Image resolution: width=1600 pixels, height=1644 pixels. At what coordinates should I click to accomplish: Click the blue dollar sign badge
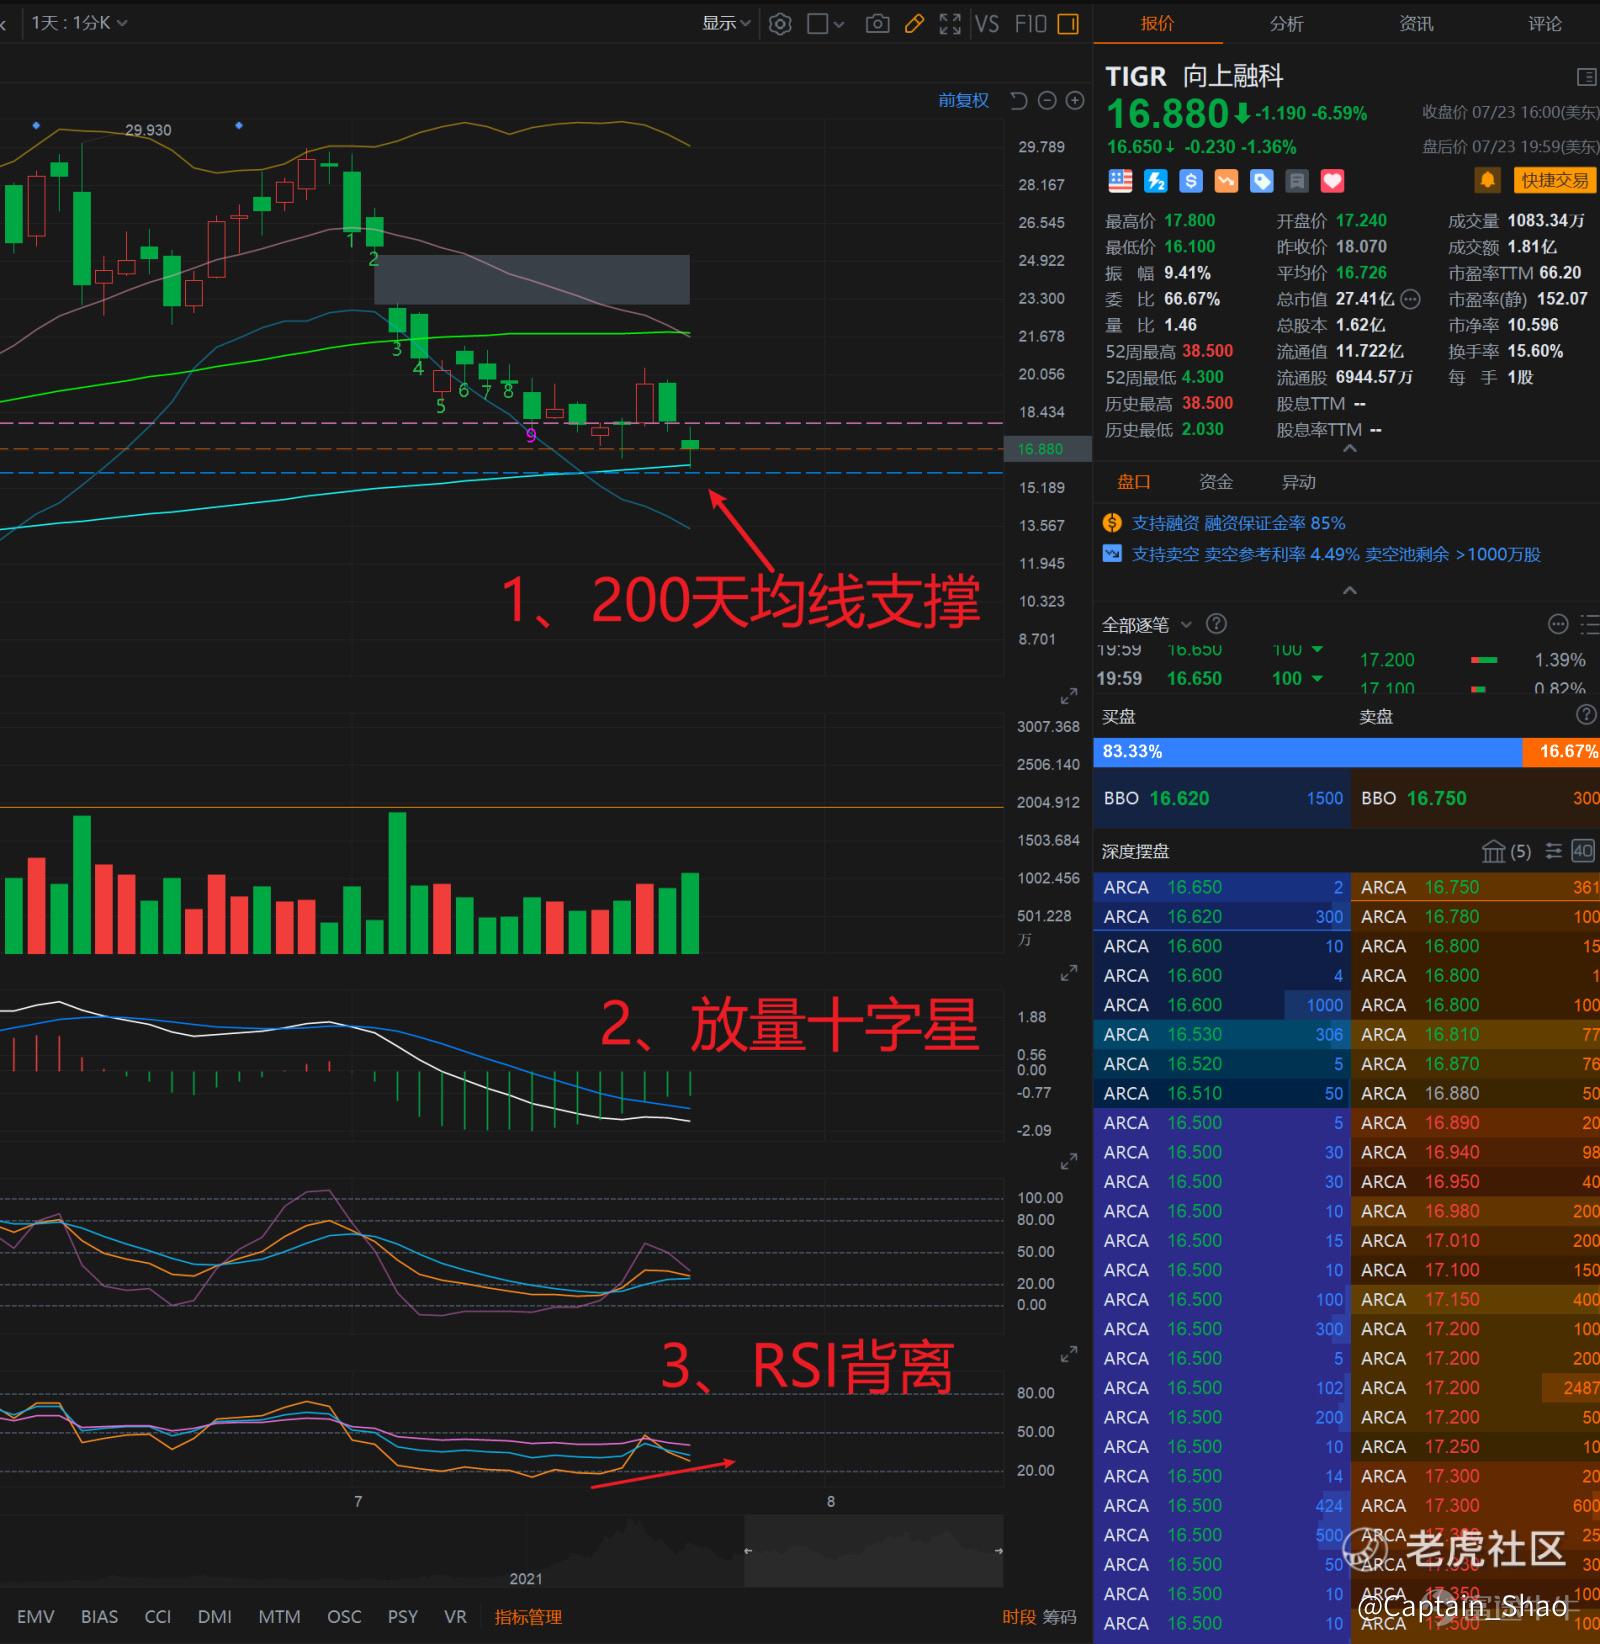[1190, 181]
